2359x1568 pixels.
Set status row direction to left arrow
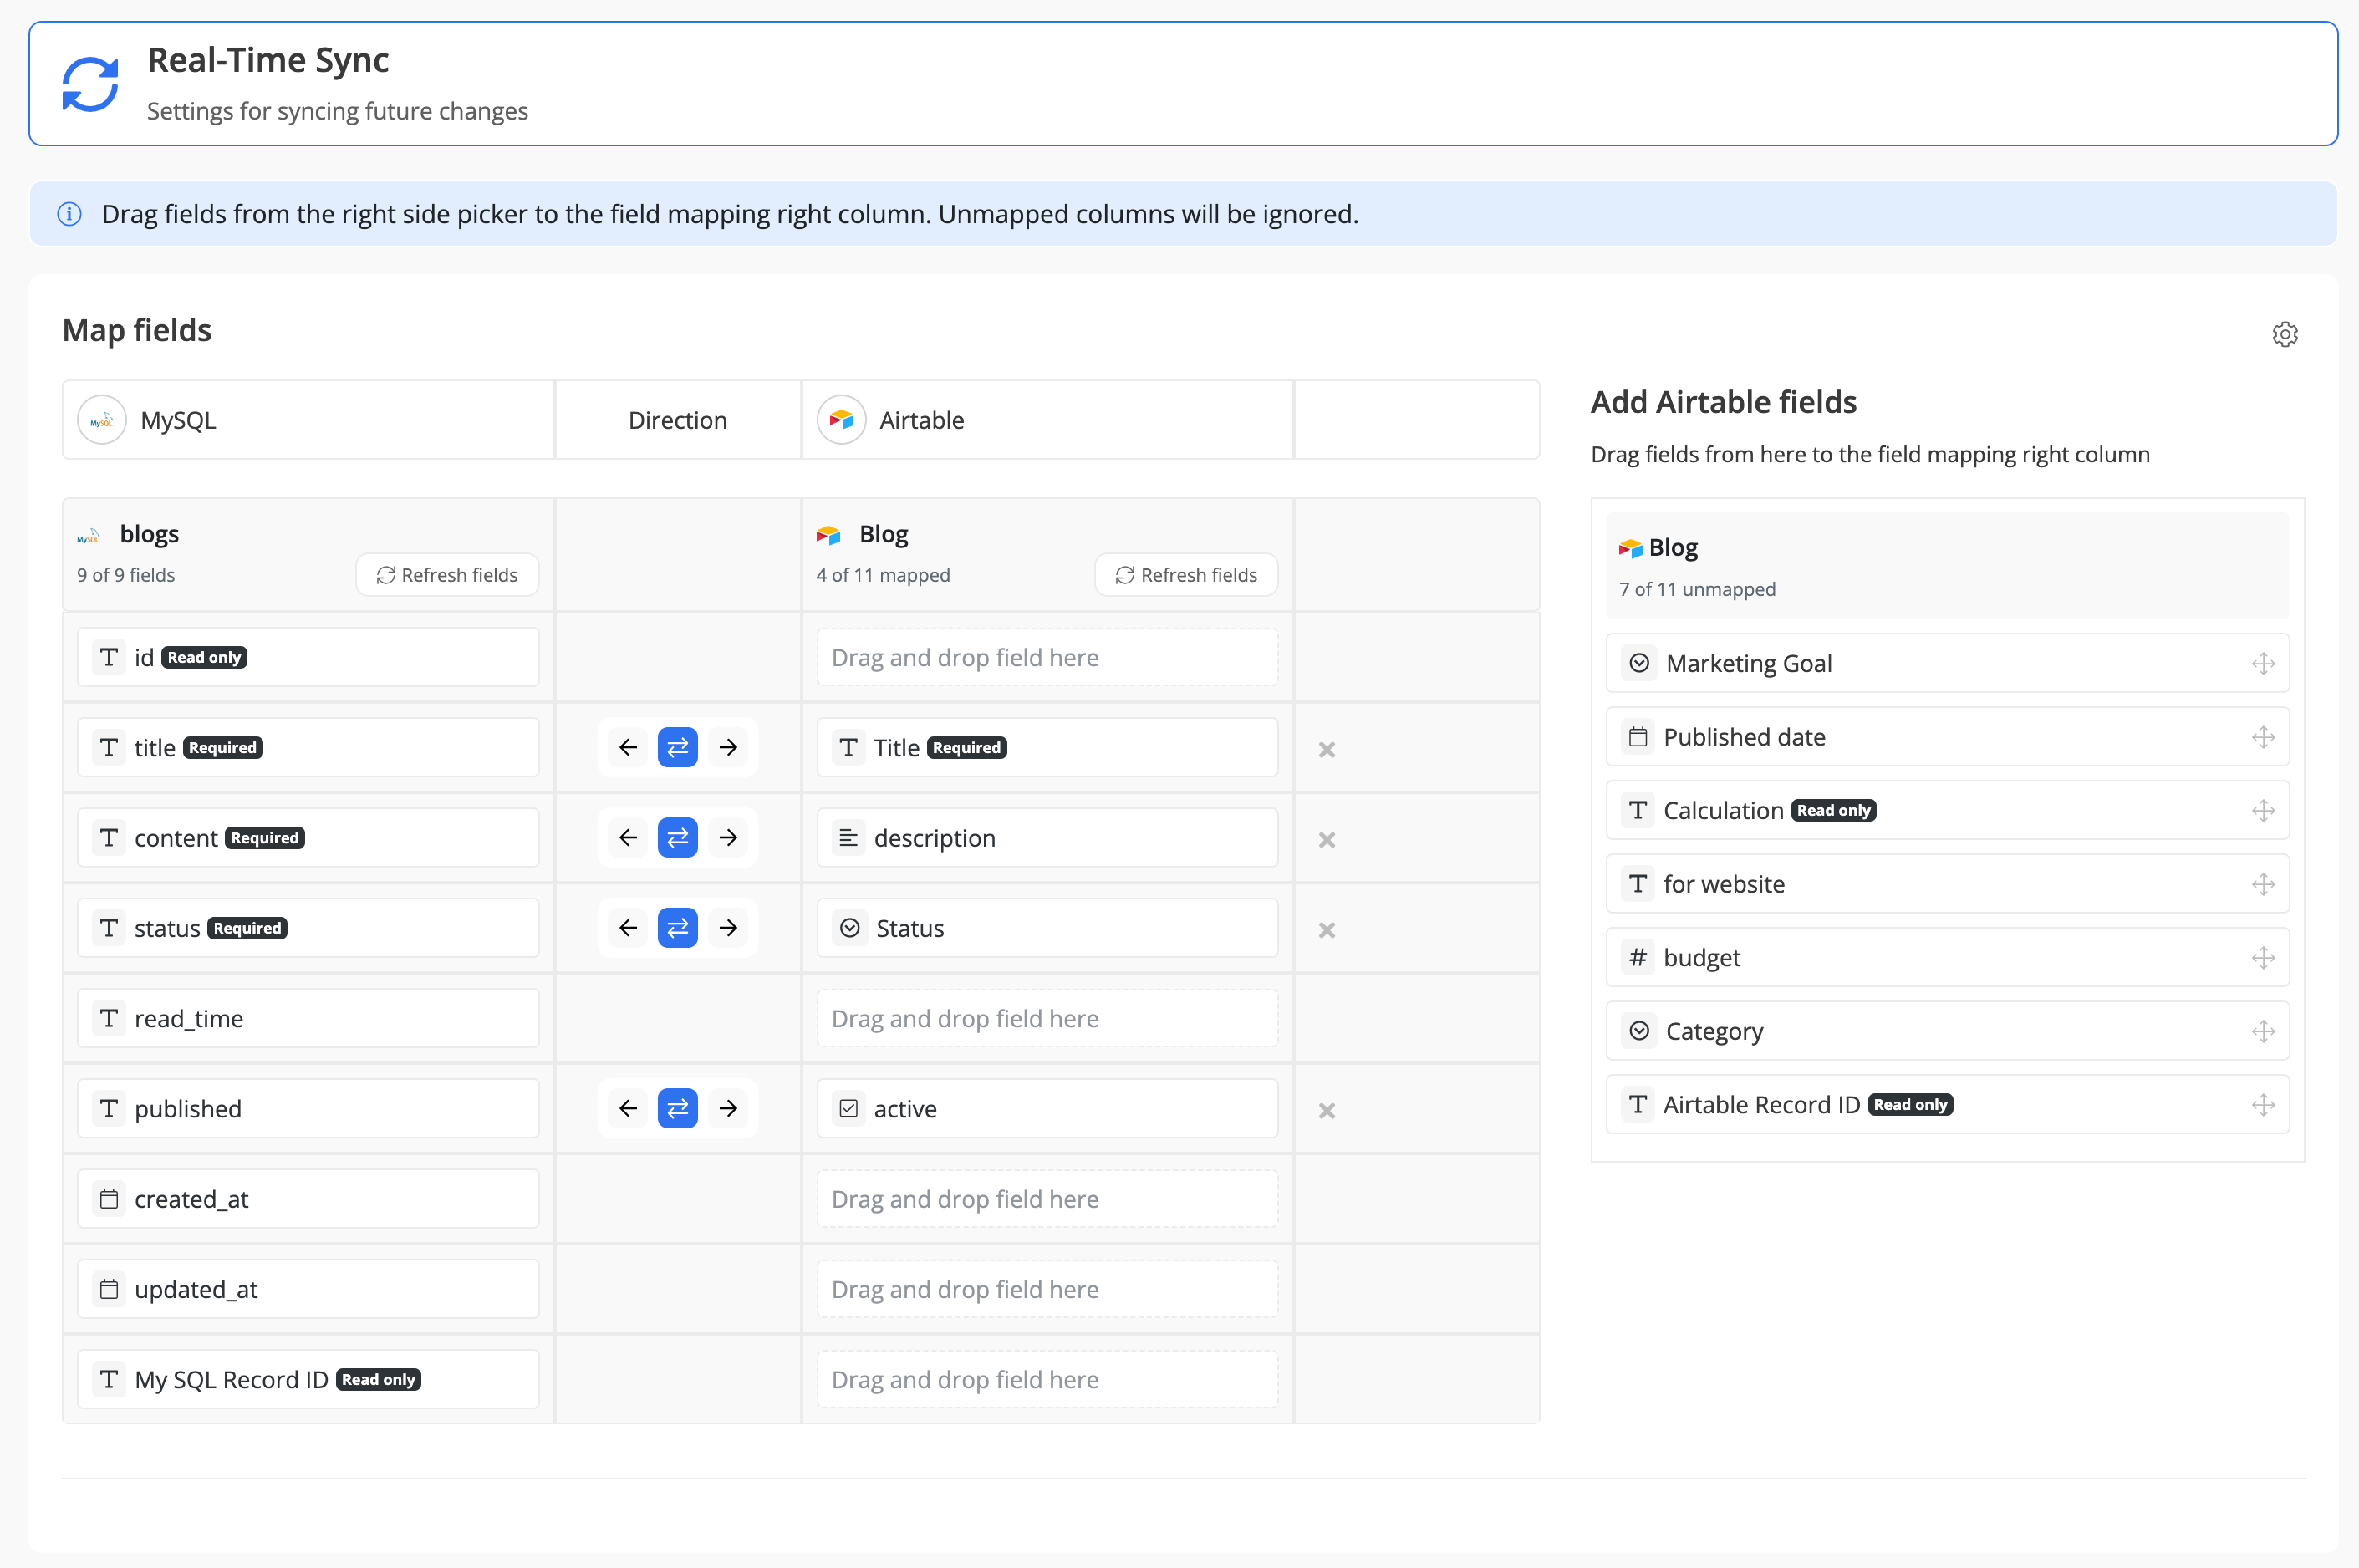628,928
